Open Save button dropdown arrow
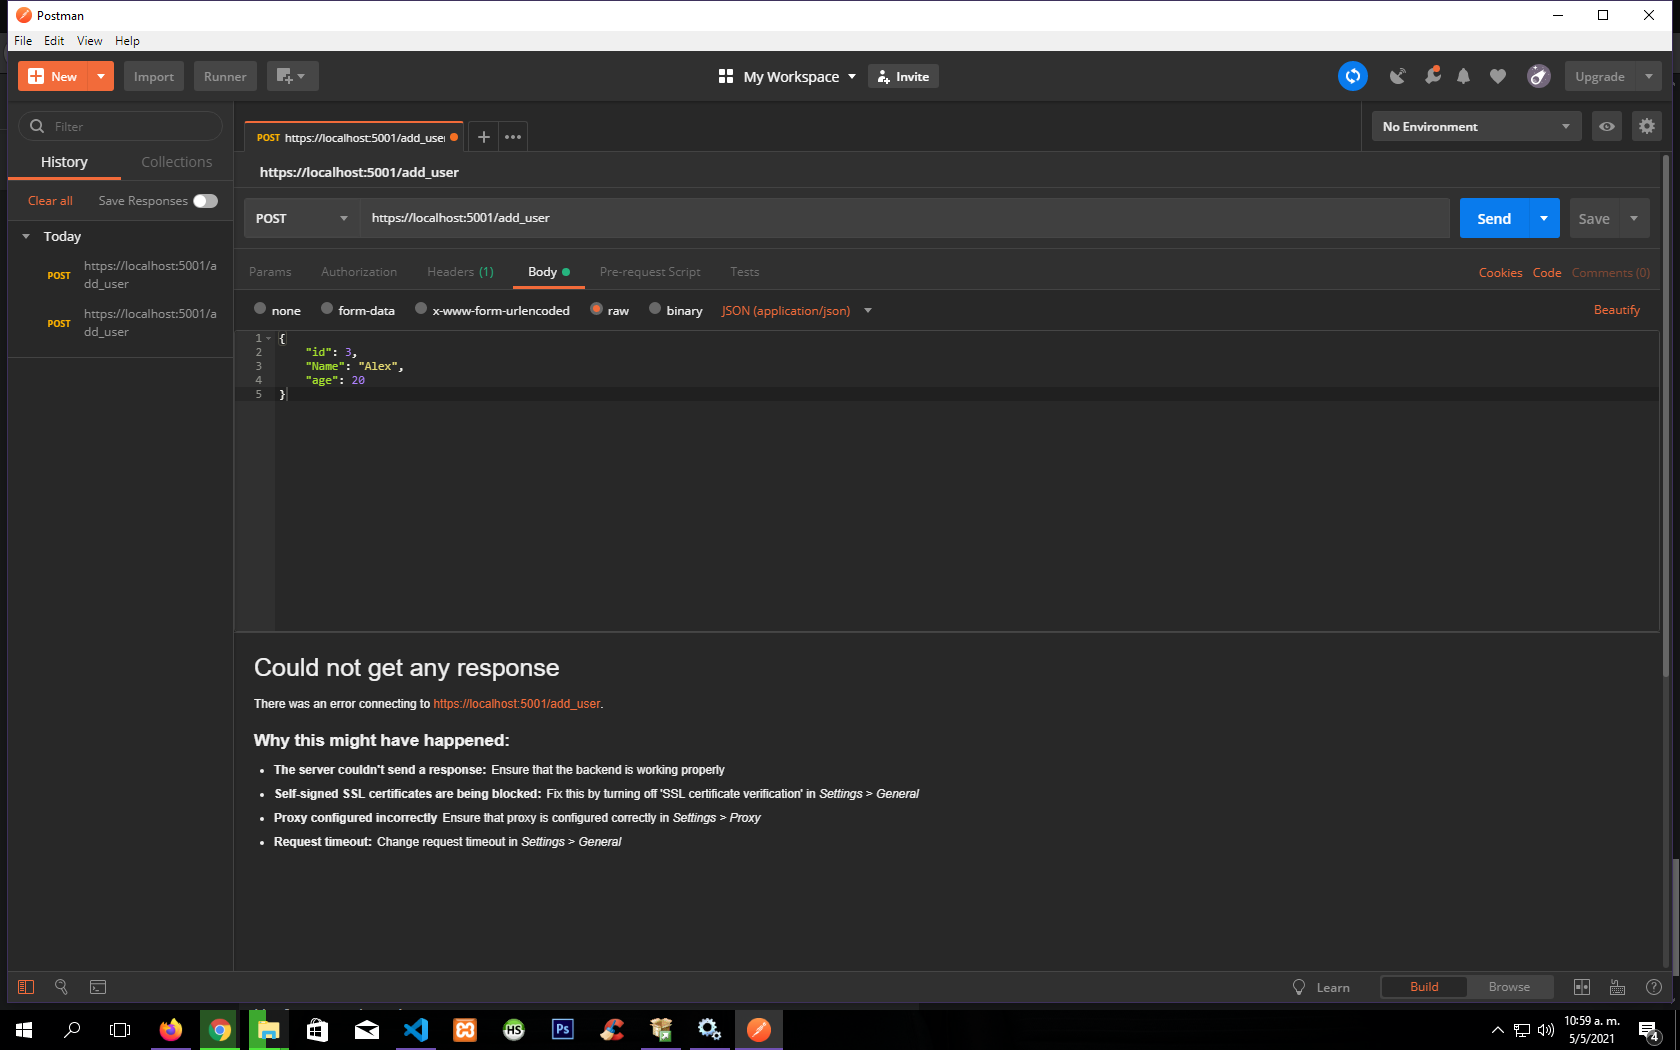This screenshot has width=1680, height=1050. point(1634,218)
